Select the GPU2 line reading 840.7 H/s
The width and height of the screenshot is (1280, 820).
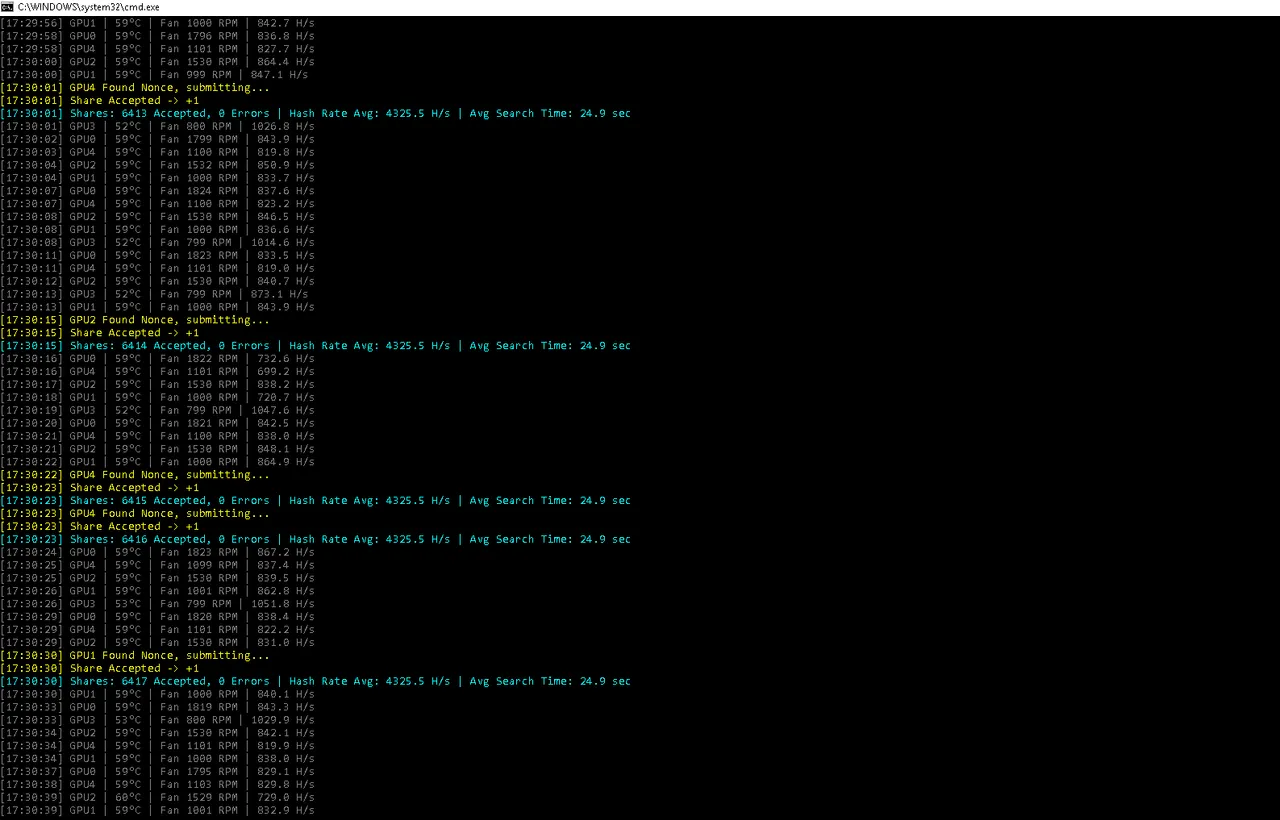tap(157, 281)
